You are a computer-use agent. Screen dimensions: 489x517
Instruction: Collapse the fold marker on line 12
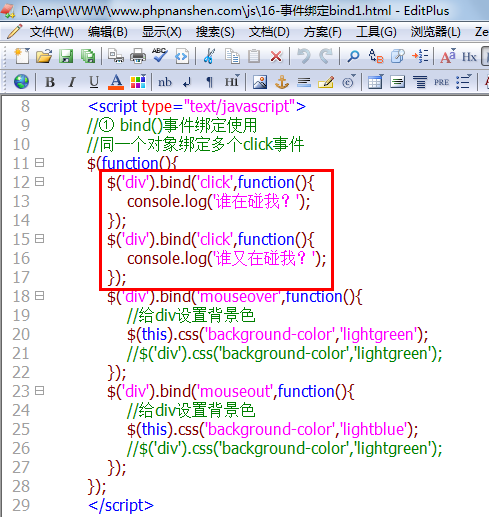click(40, 182)
